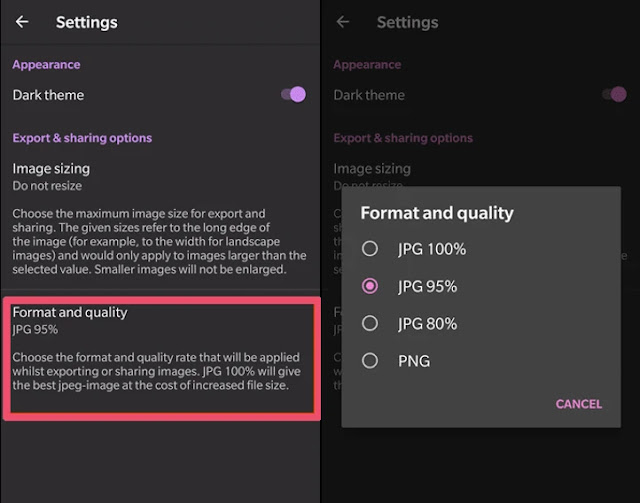Click the bright 'Settings' page title

(86, 22)
